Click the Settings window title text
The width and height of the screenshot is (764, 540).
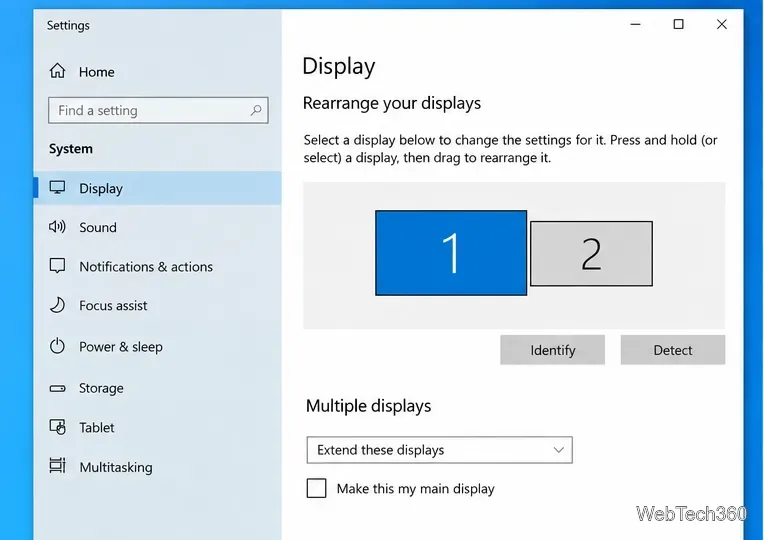[68, 25]
